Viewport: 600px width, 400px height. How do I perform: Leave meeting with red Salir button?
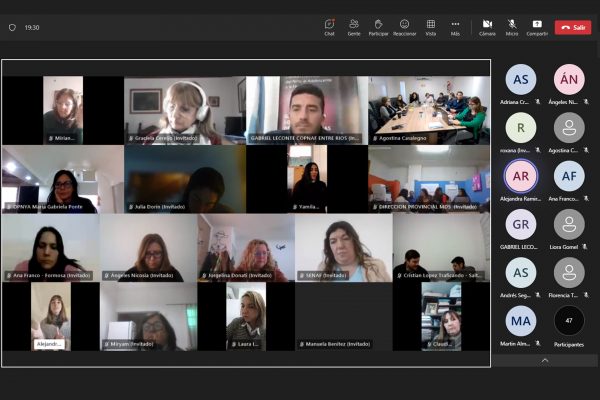pyautogui.click(x=574, y=27)
